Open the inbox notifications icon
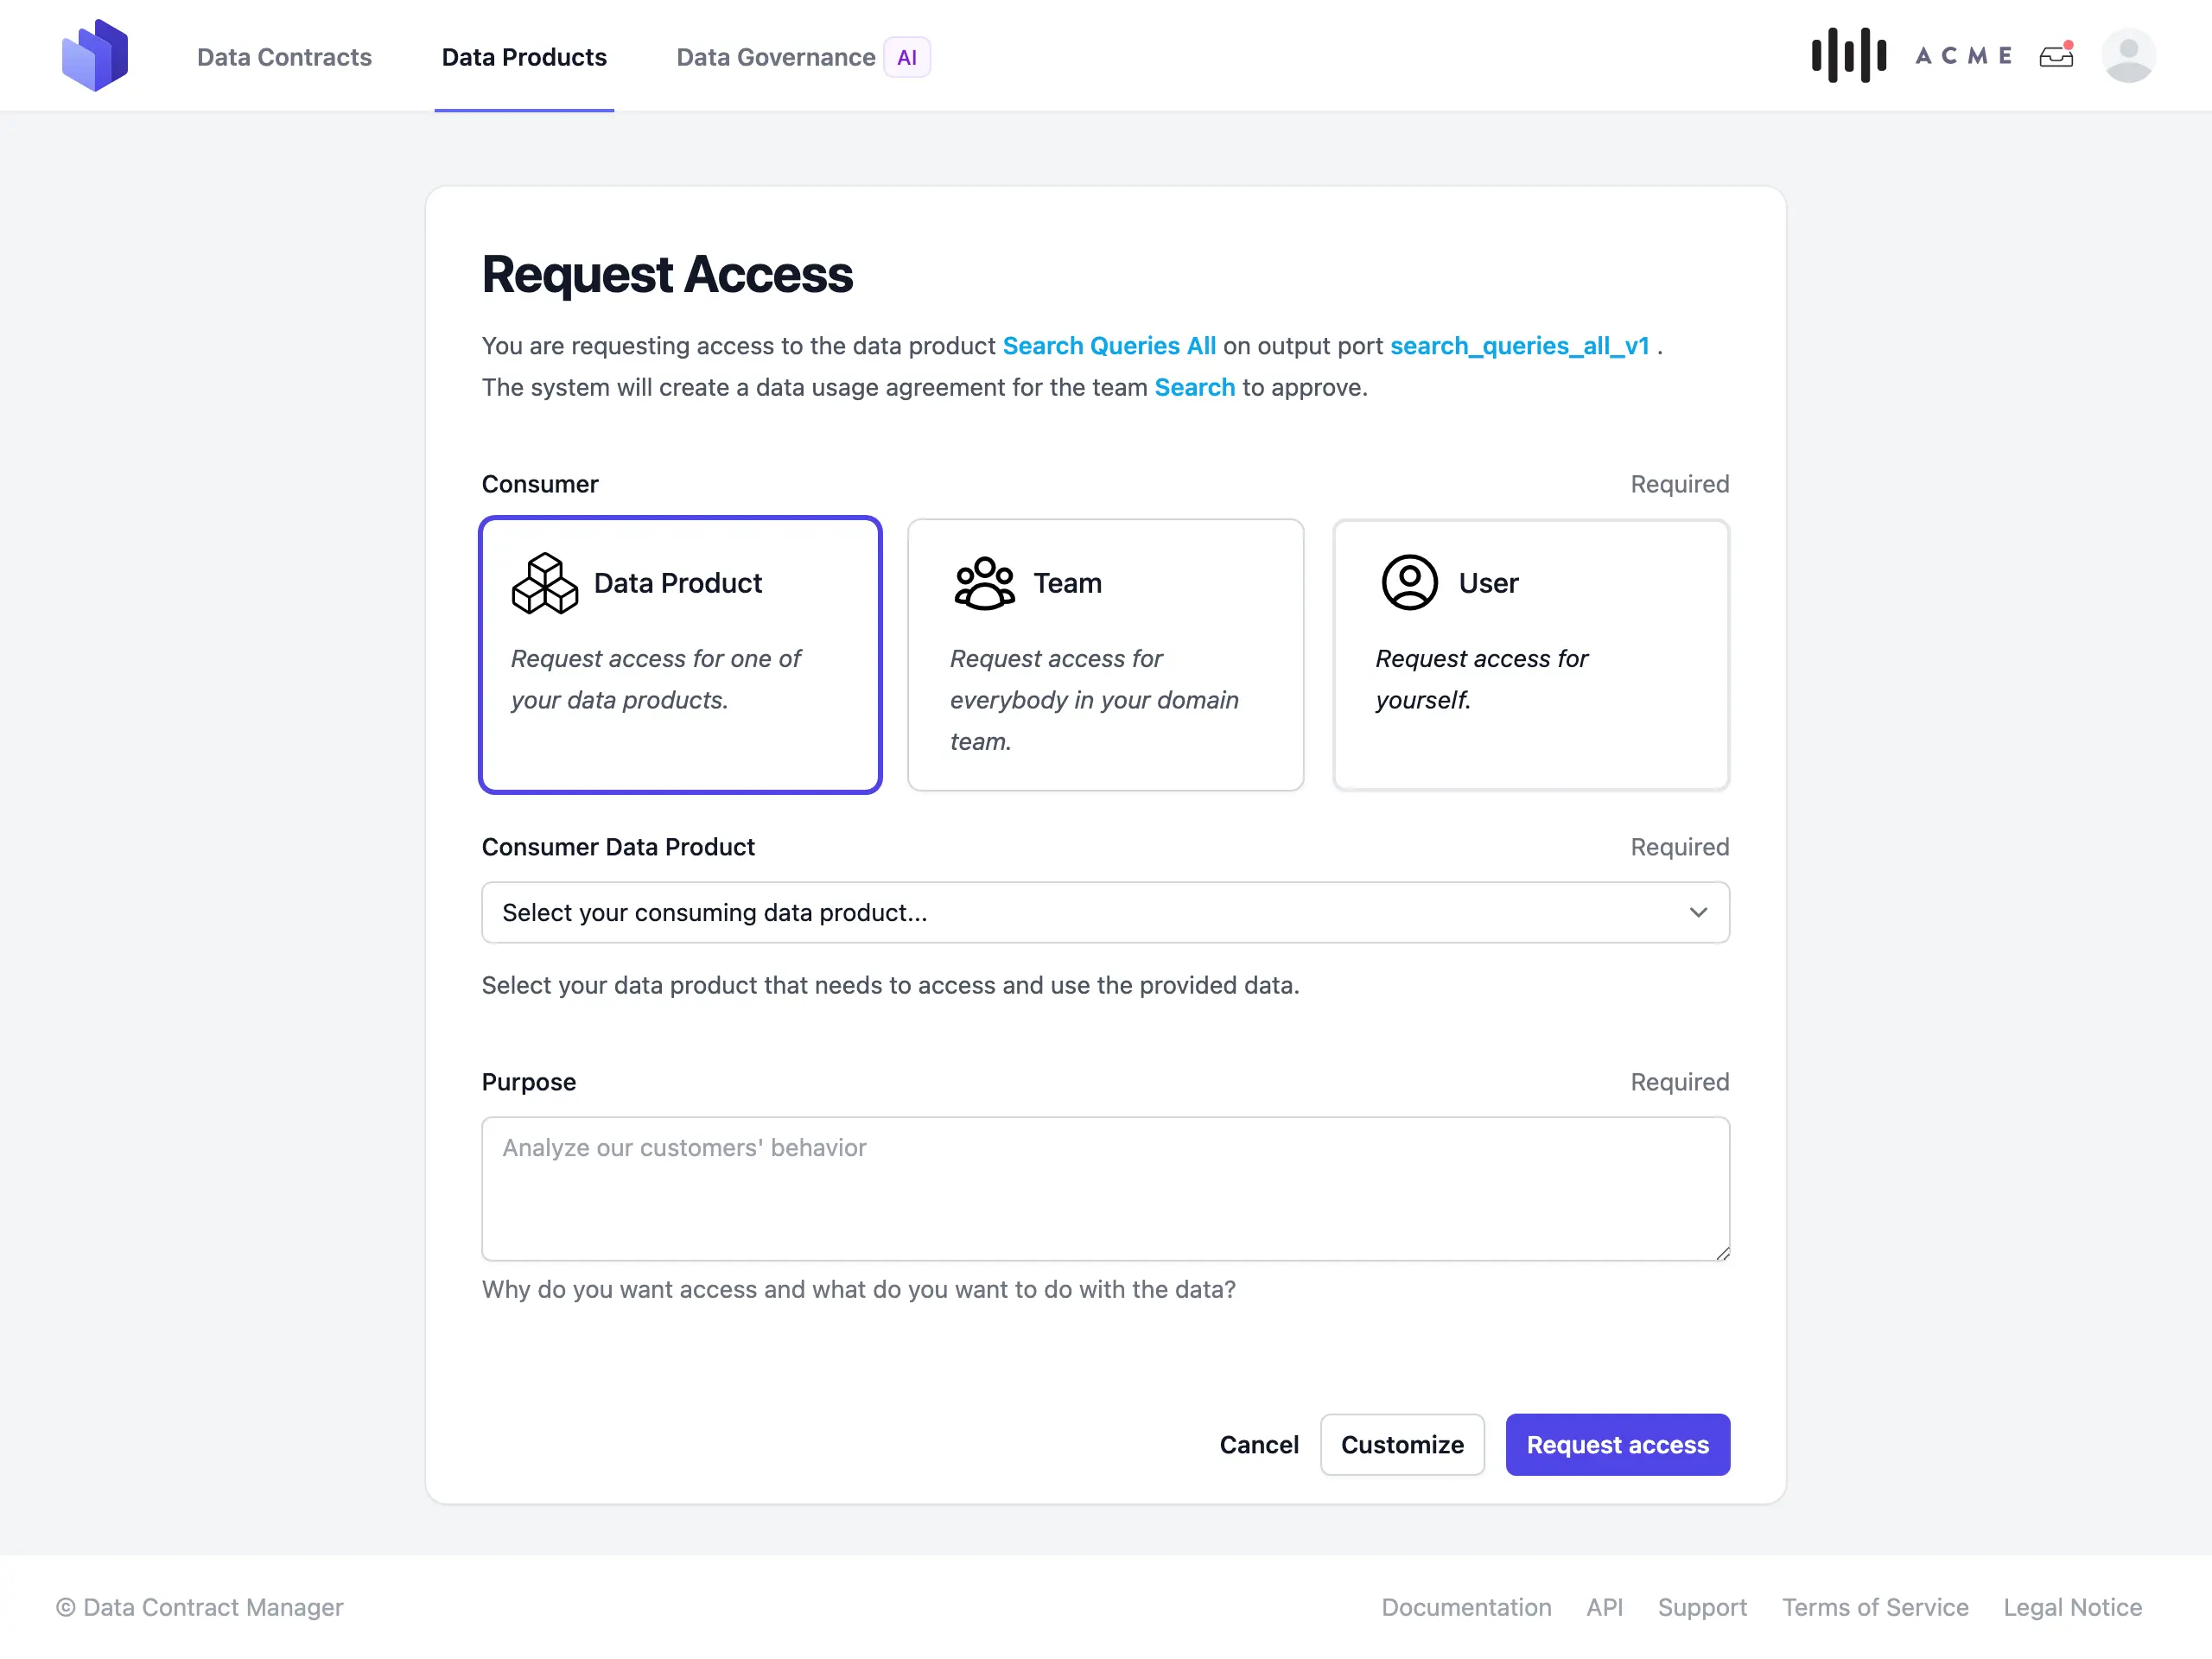Image resolution: width=2212 pixels, height=1659 pixels. point(2056,56)
